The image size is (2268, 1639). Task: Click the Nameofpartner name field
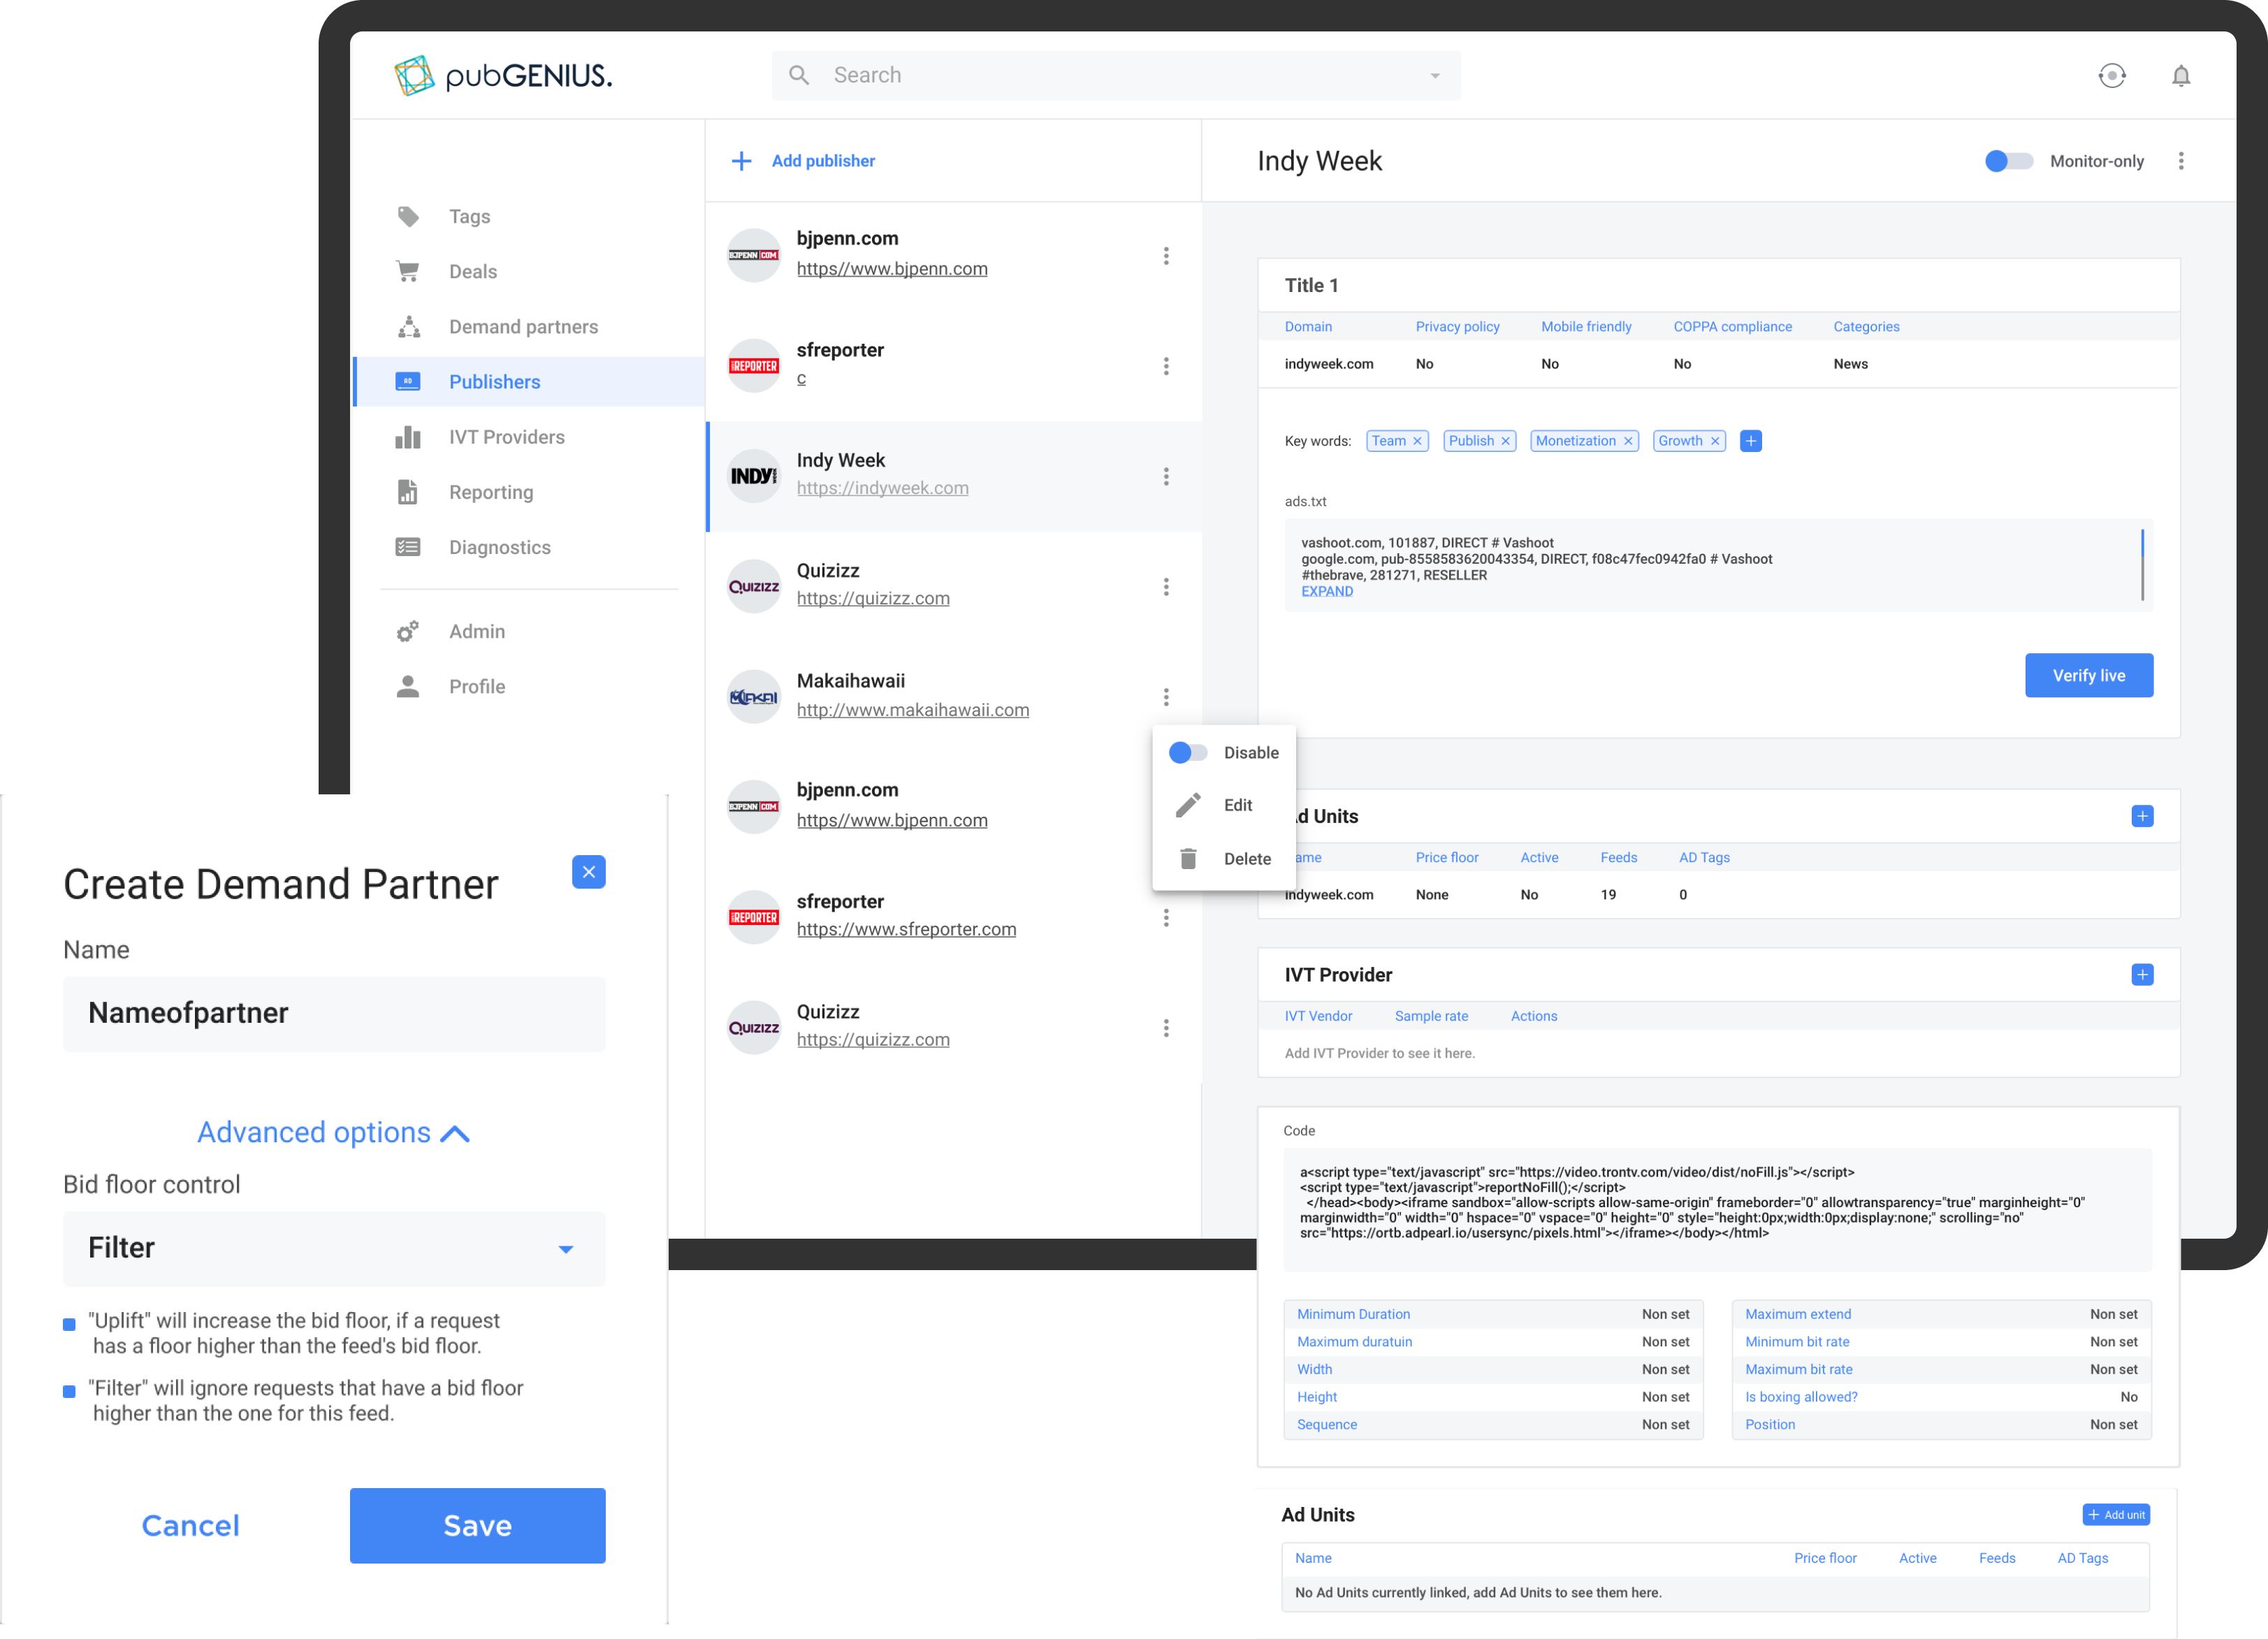[x=334, y=1013]
